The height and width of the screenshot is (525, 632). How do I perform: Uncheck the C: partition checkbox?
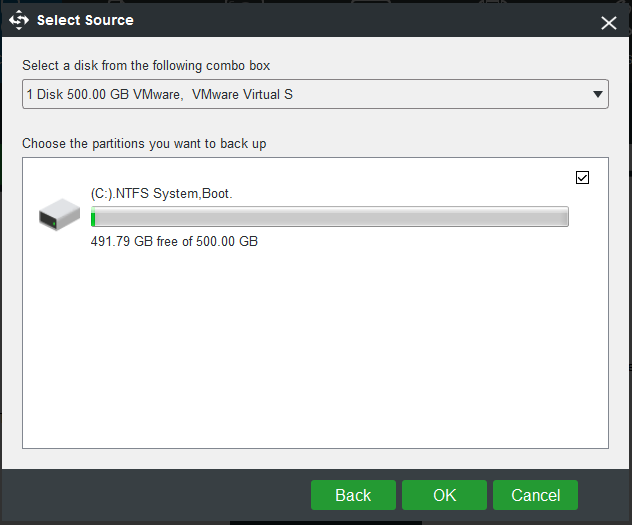582,177
